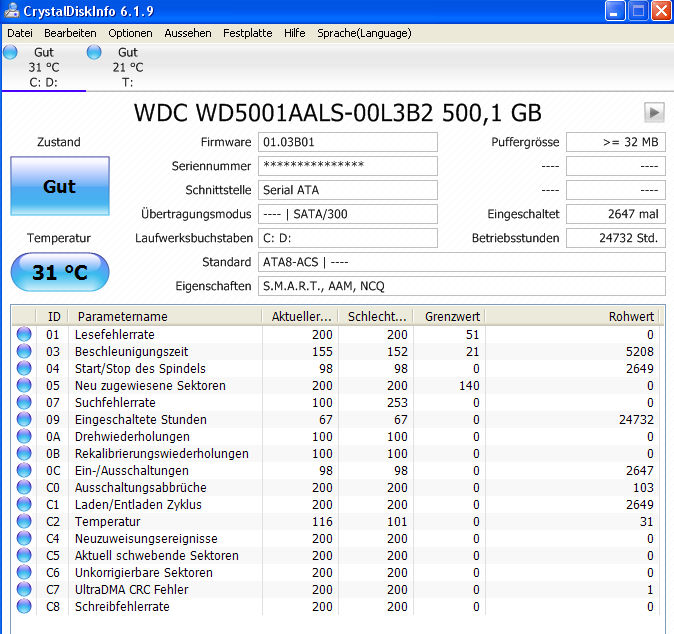Open the Festplatte menu
The height and width of the screenshot is (634, 674).
tap(248, 33)
